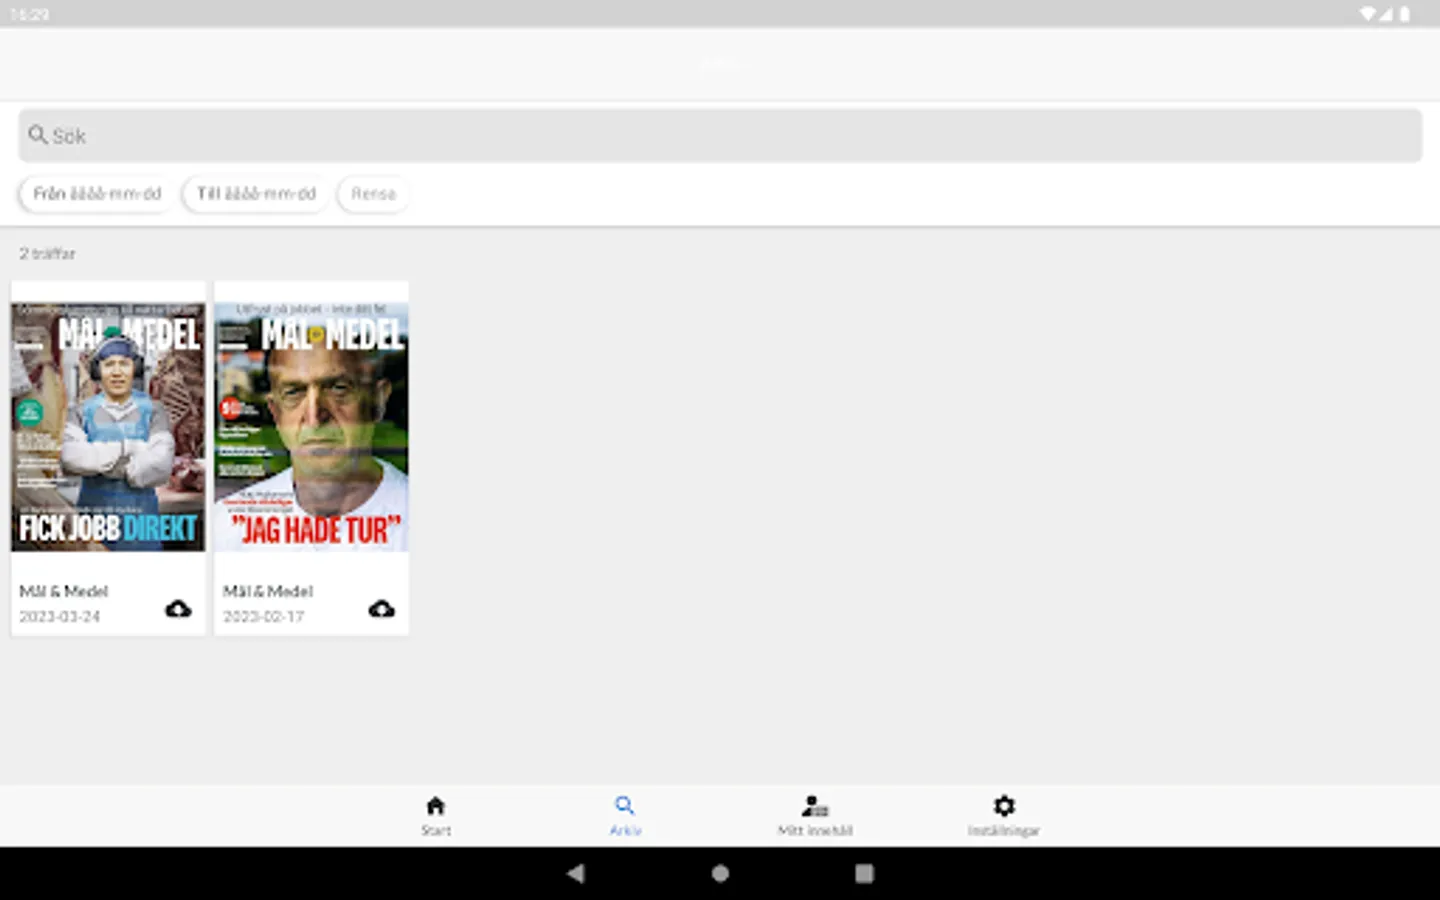
Task: Go to the Start home tab
Action: click(x=436, y=816)
